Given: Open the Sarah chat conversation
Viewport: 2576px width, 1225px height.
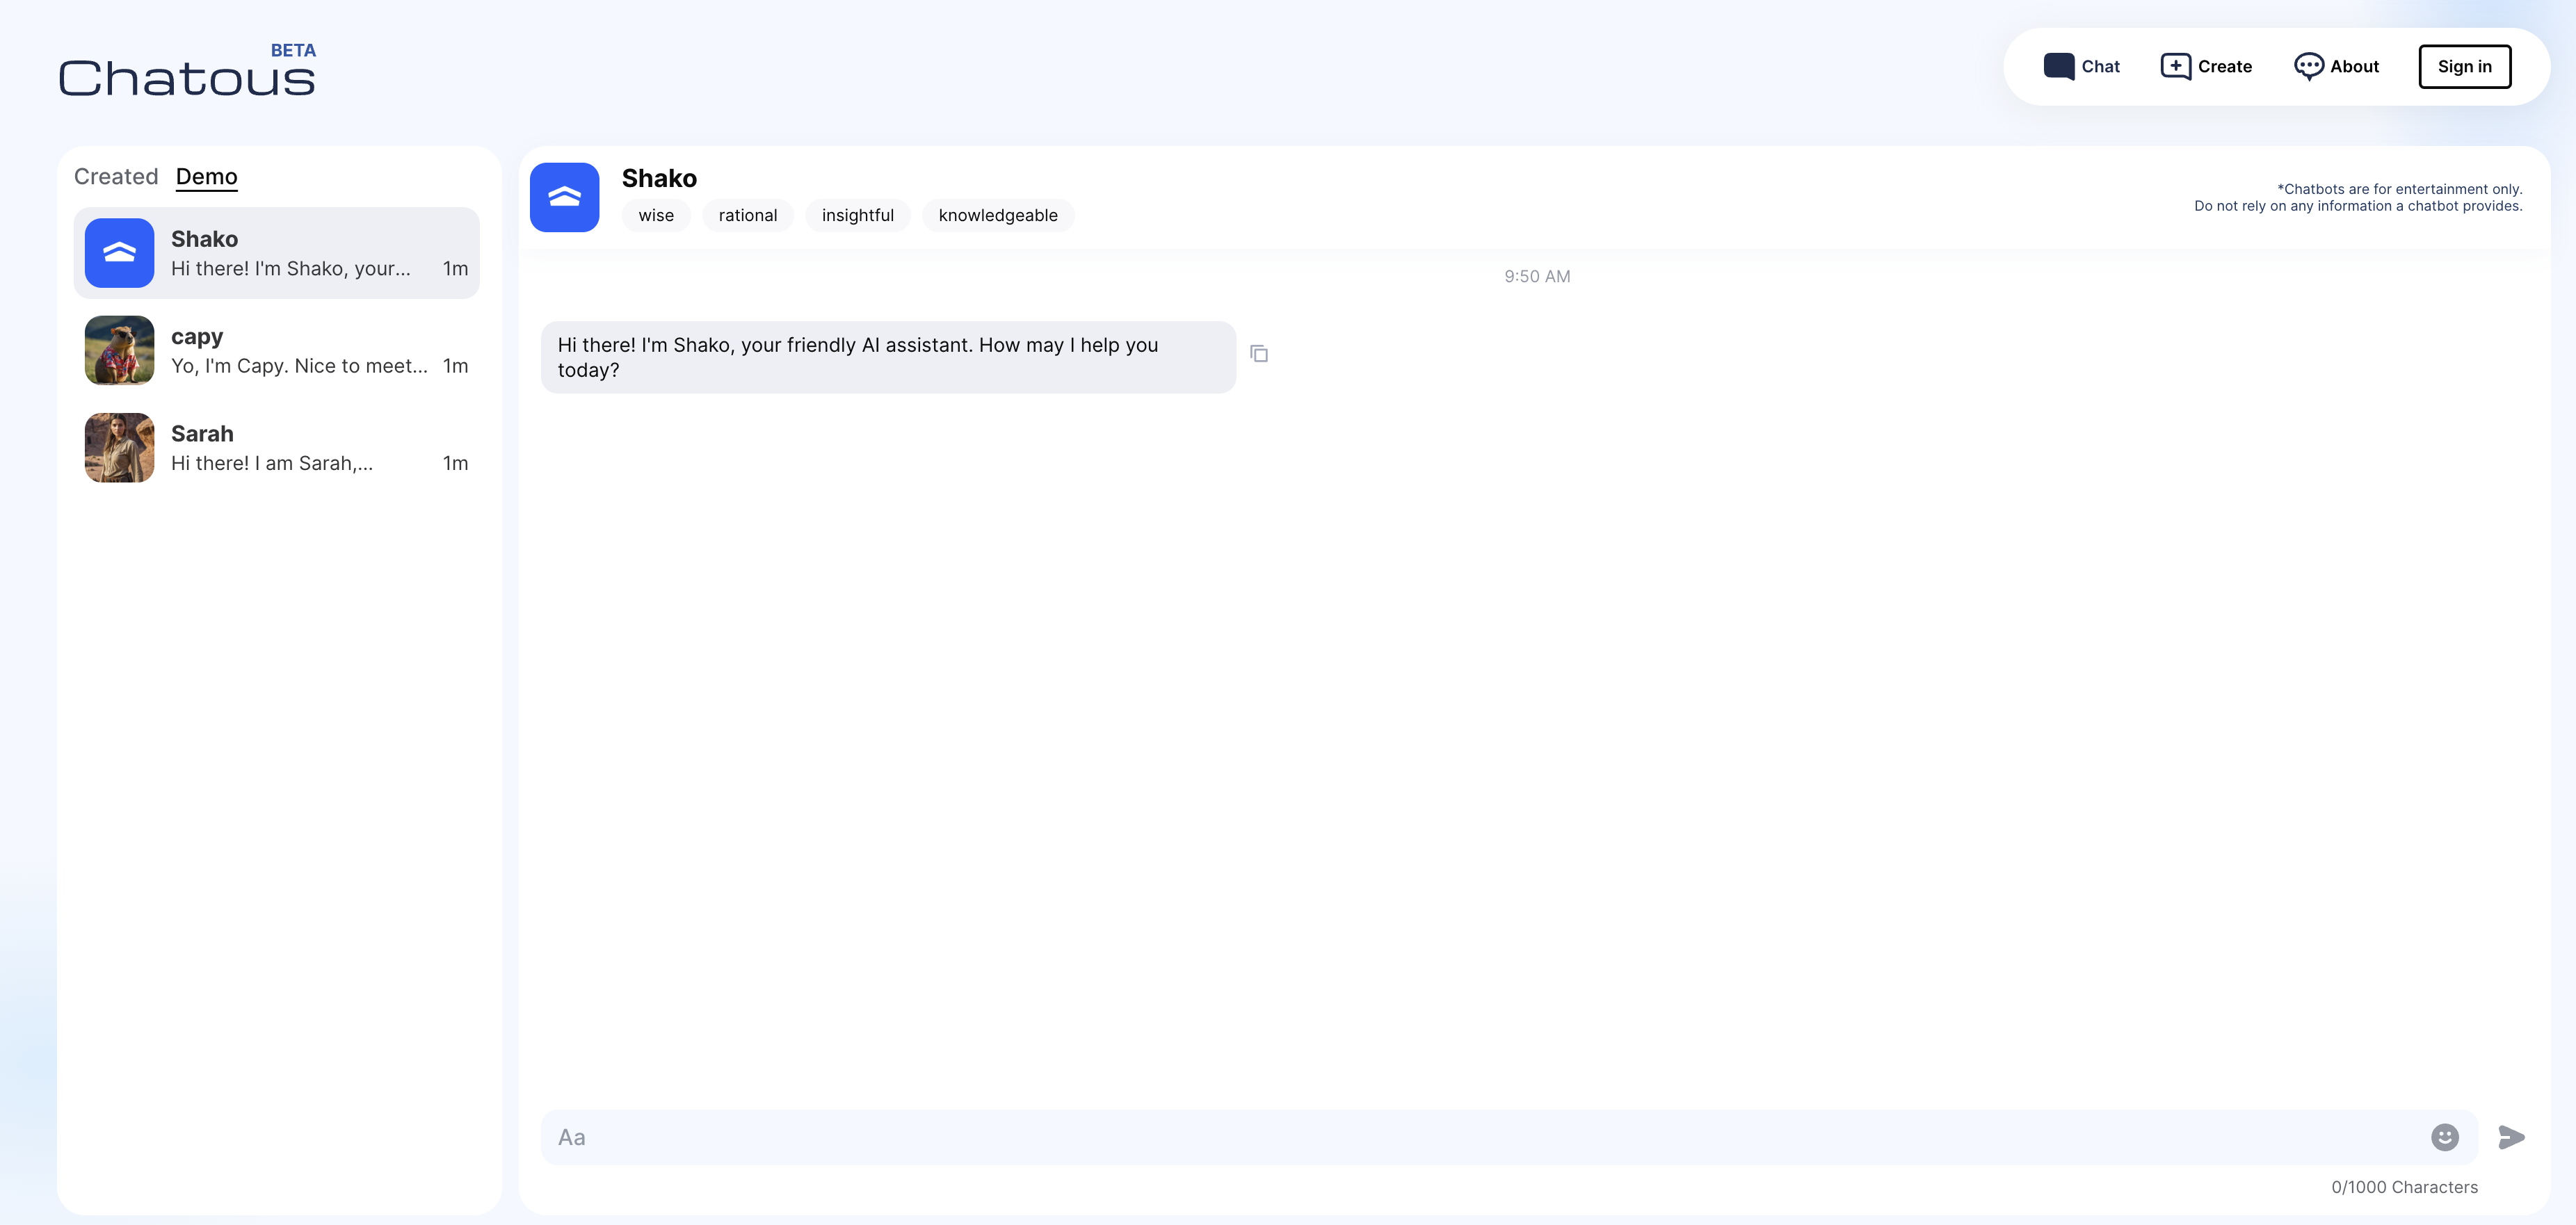Looking at the screenshot, I should tap(277, 447).
